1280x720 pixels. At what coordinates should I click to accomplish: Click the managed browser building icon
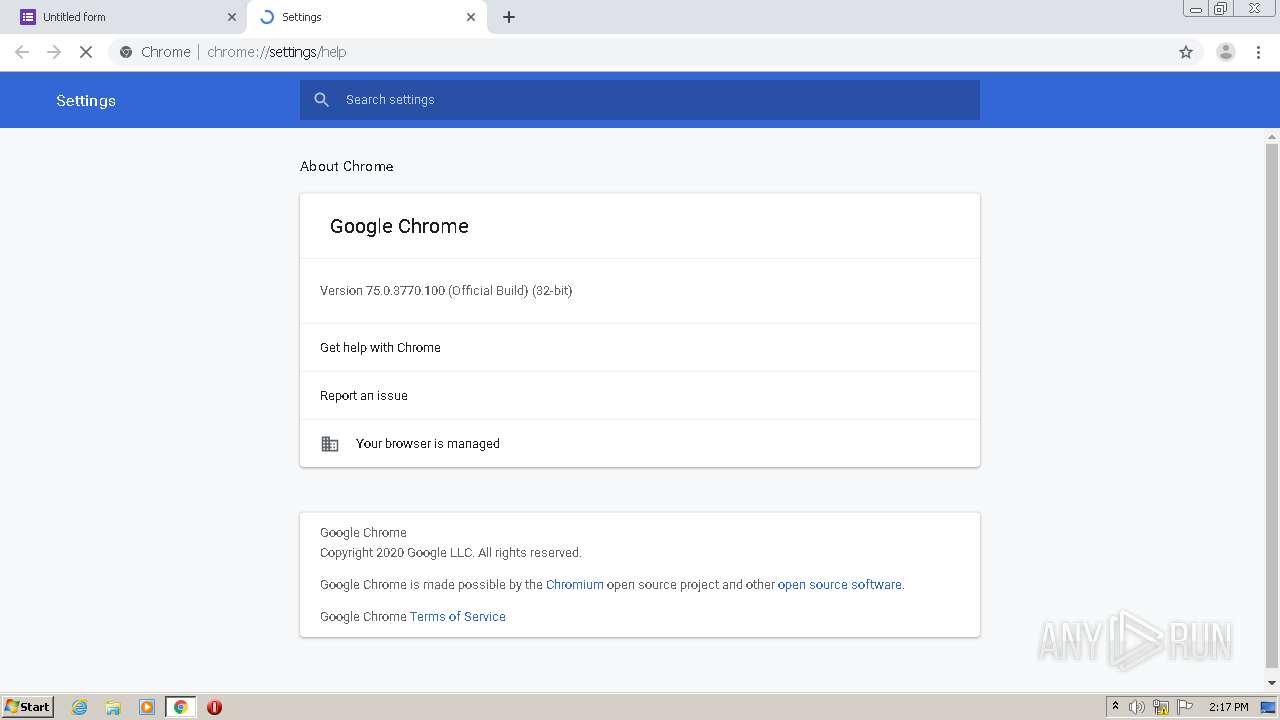330,444
